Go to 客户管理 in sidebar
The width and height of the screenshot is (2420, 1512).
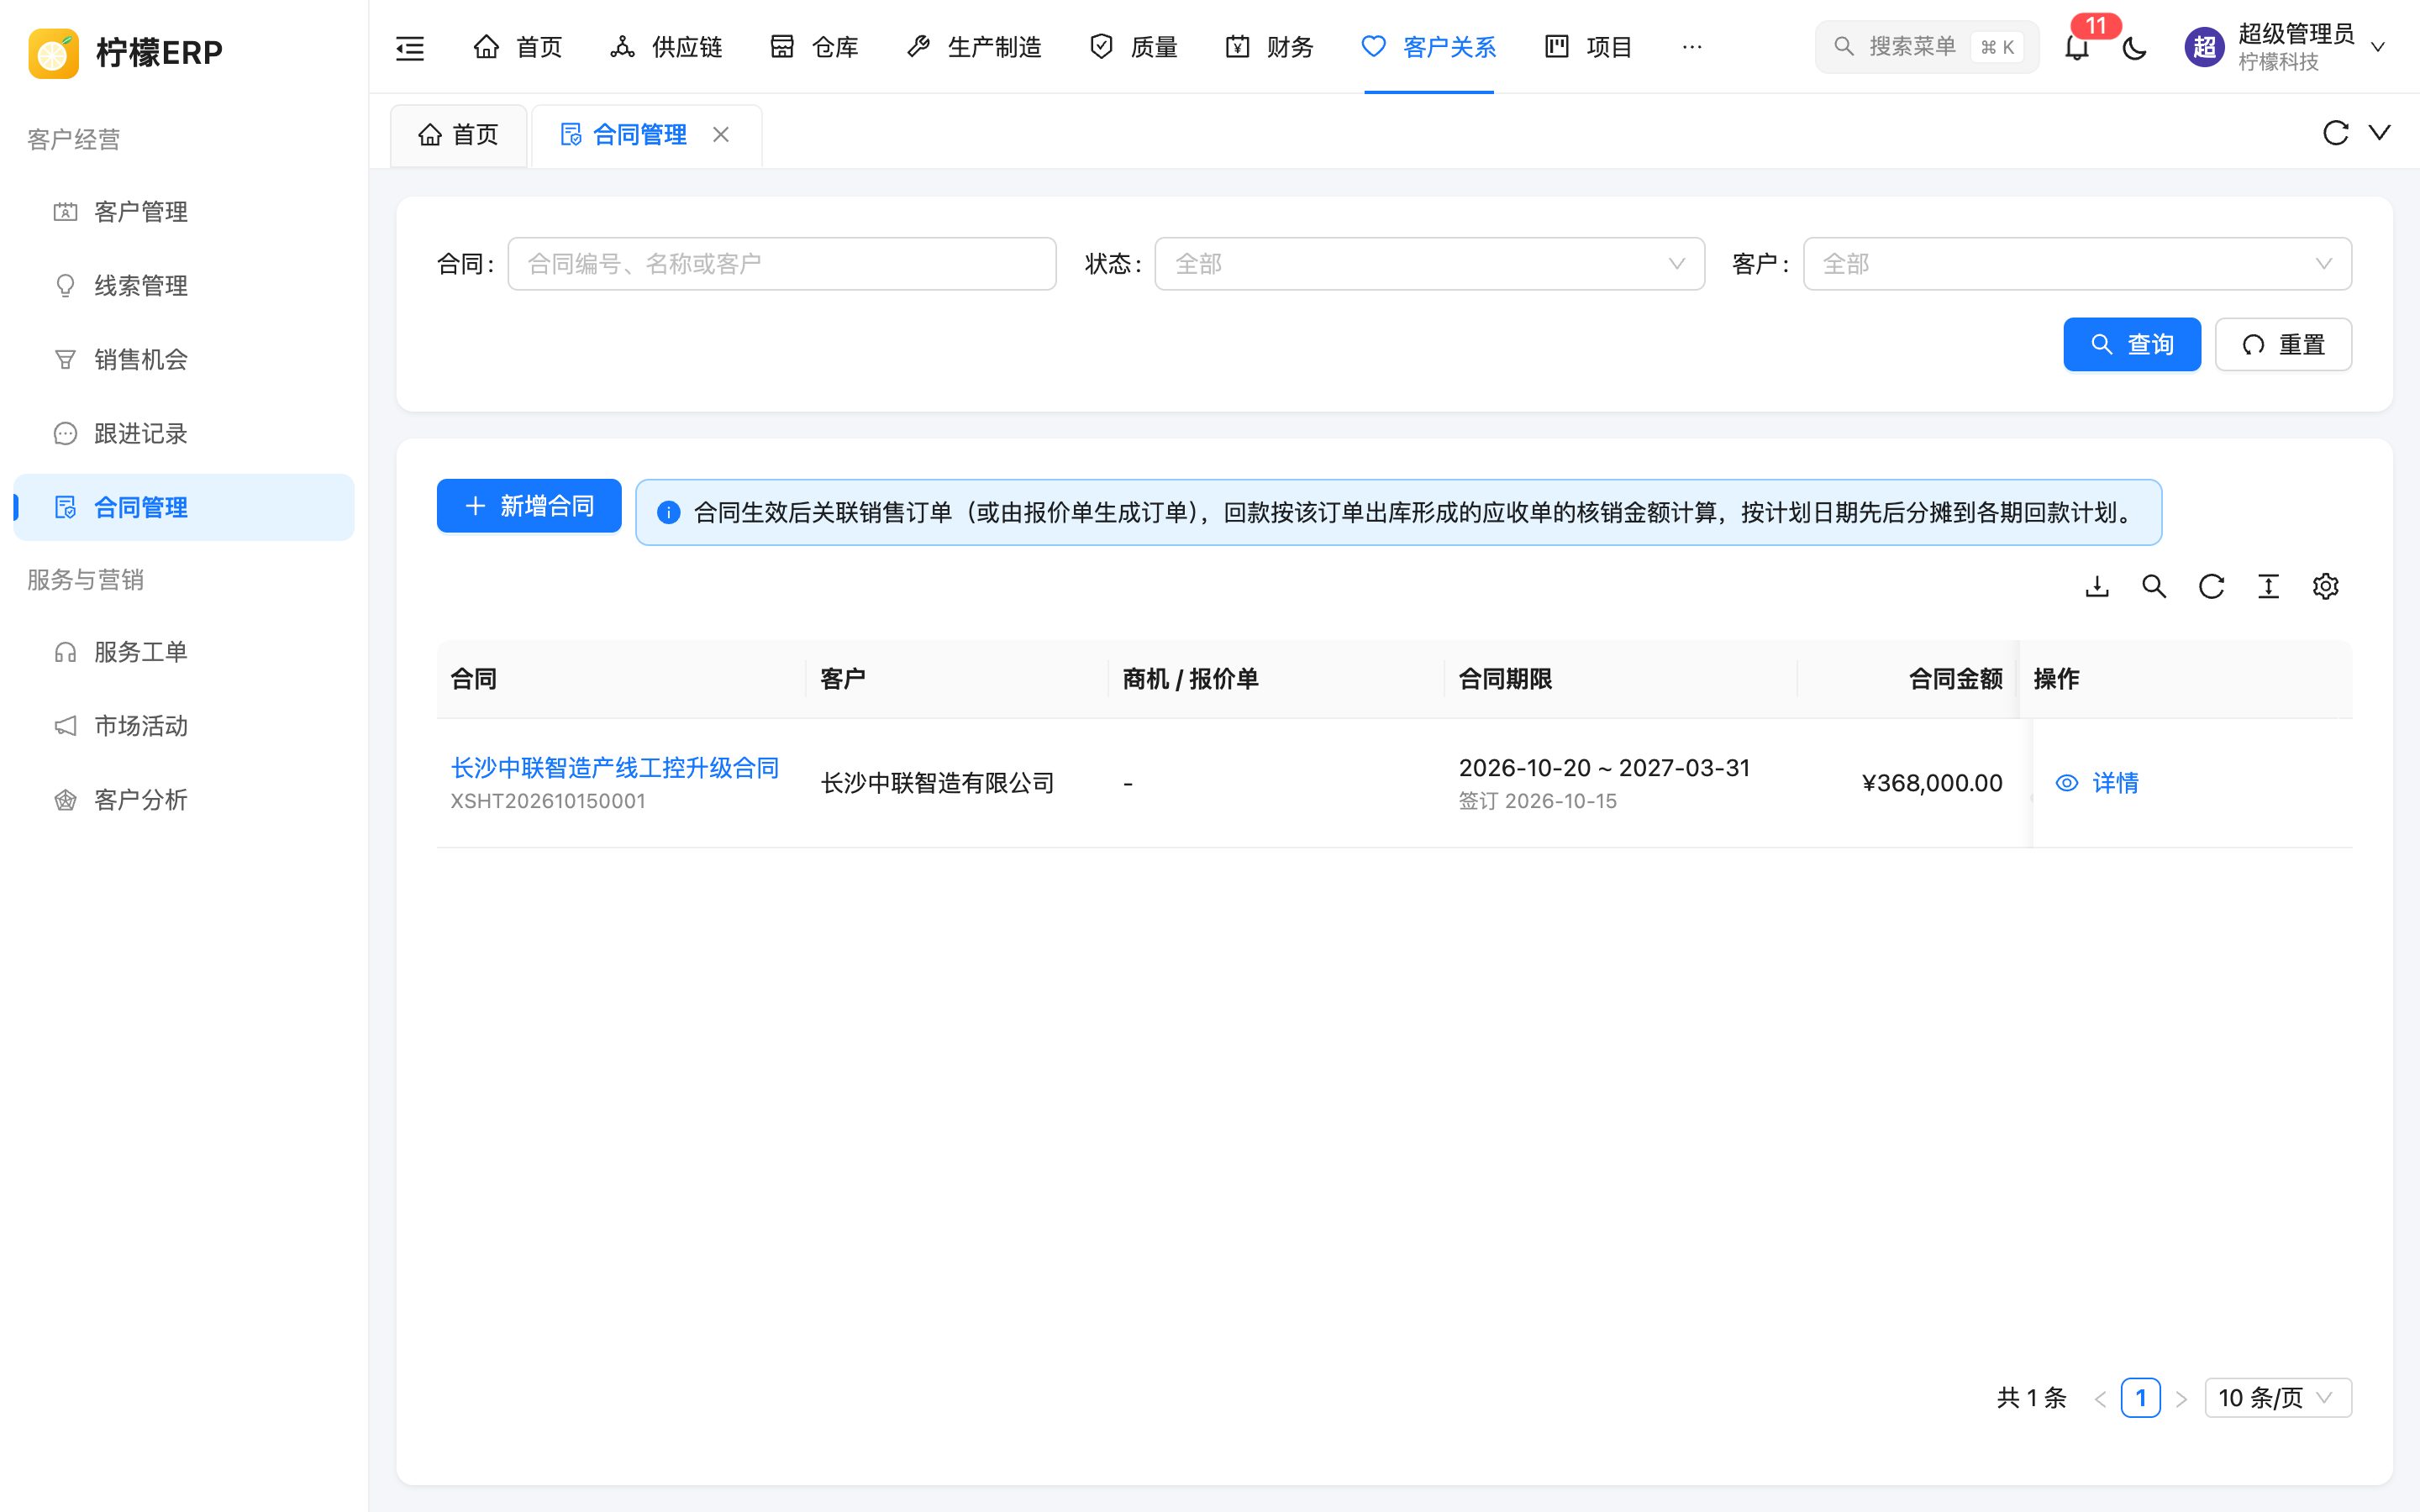click(184, 212)
